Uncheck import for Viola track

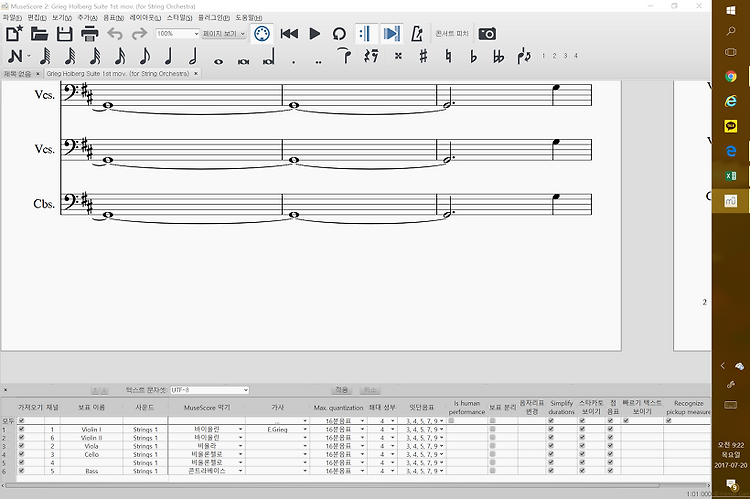tap(21, 445)
